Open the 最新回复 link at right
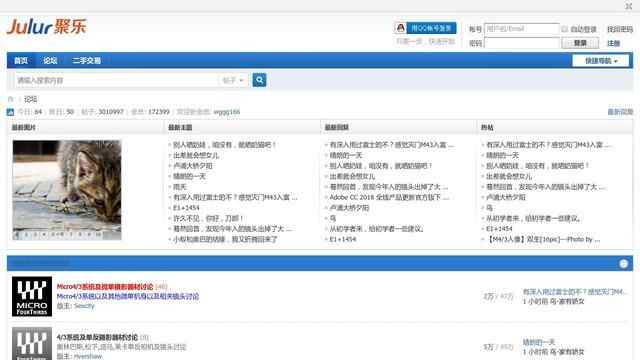Screen dimensions: 640x360 620,112
